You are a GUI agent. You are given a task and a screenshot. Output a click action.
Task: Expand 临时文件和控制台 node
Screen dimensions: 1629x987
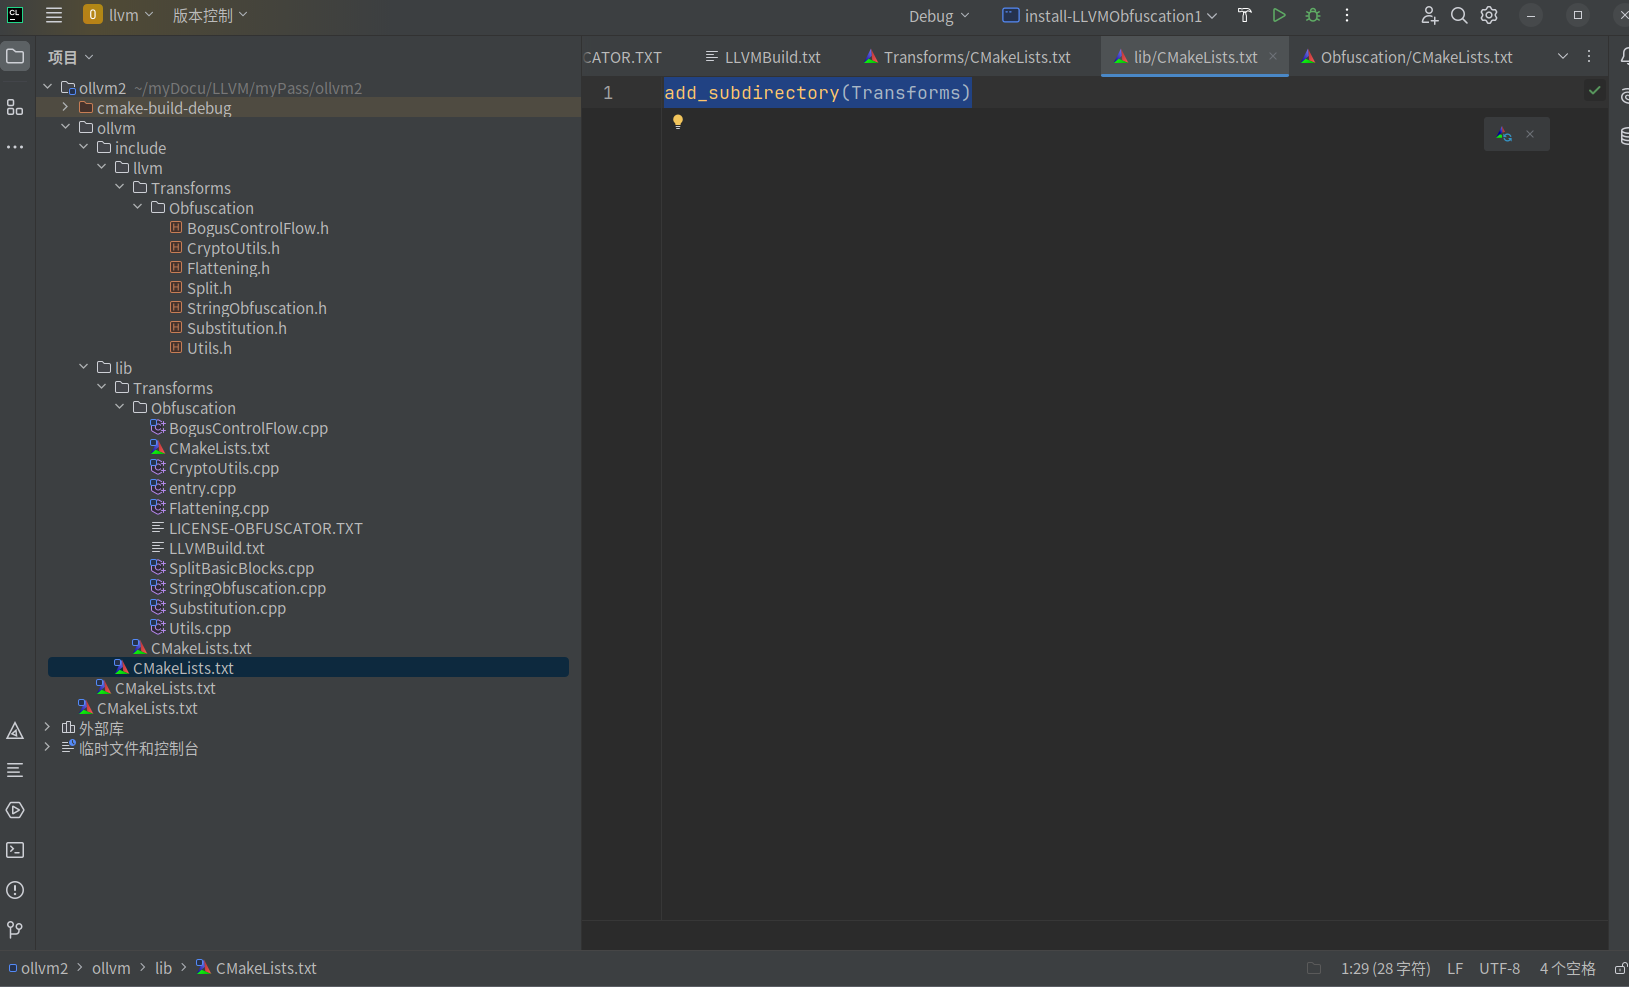pyautogui.click(x=47, y=747)
